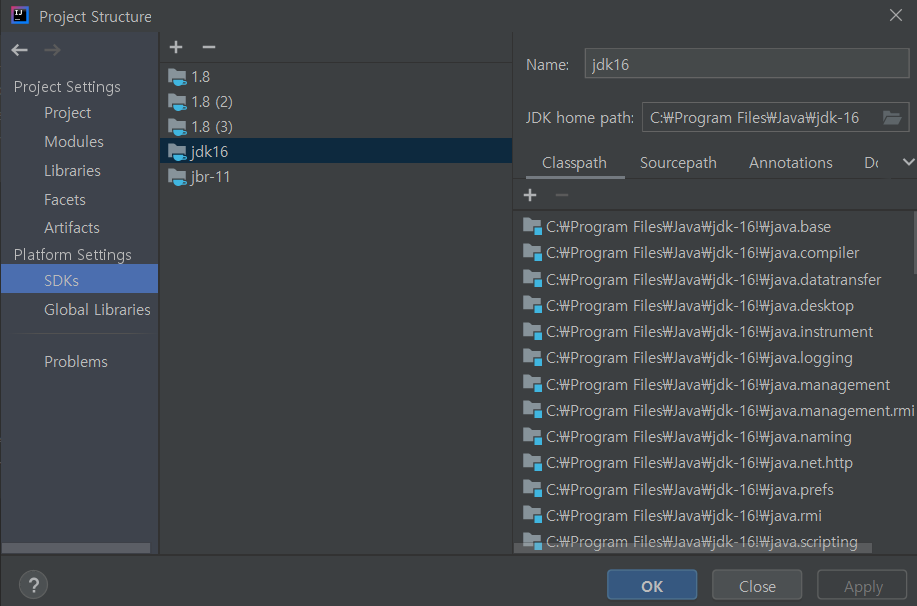The image size is (917, 606).
Task: Select the jbr-11 SDK entry
Action: 336,177
